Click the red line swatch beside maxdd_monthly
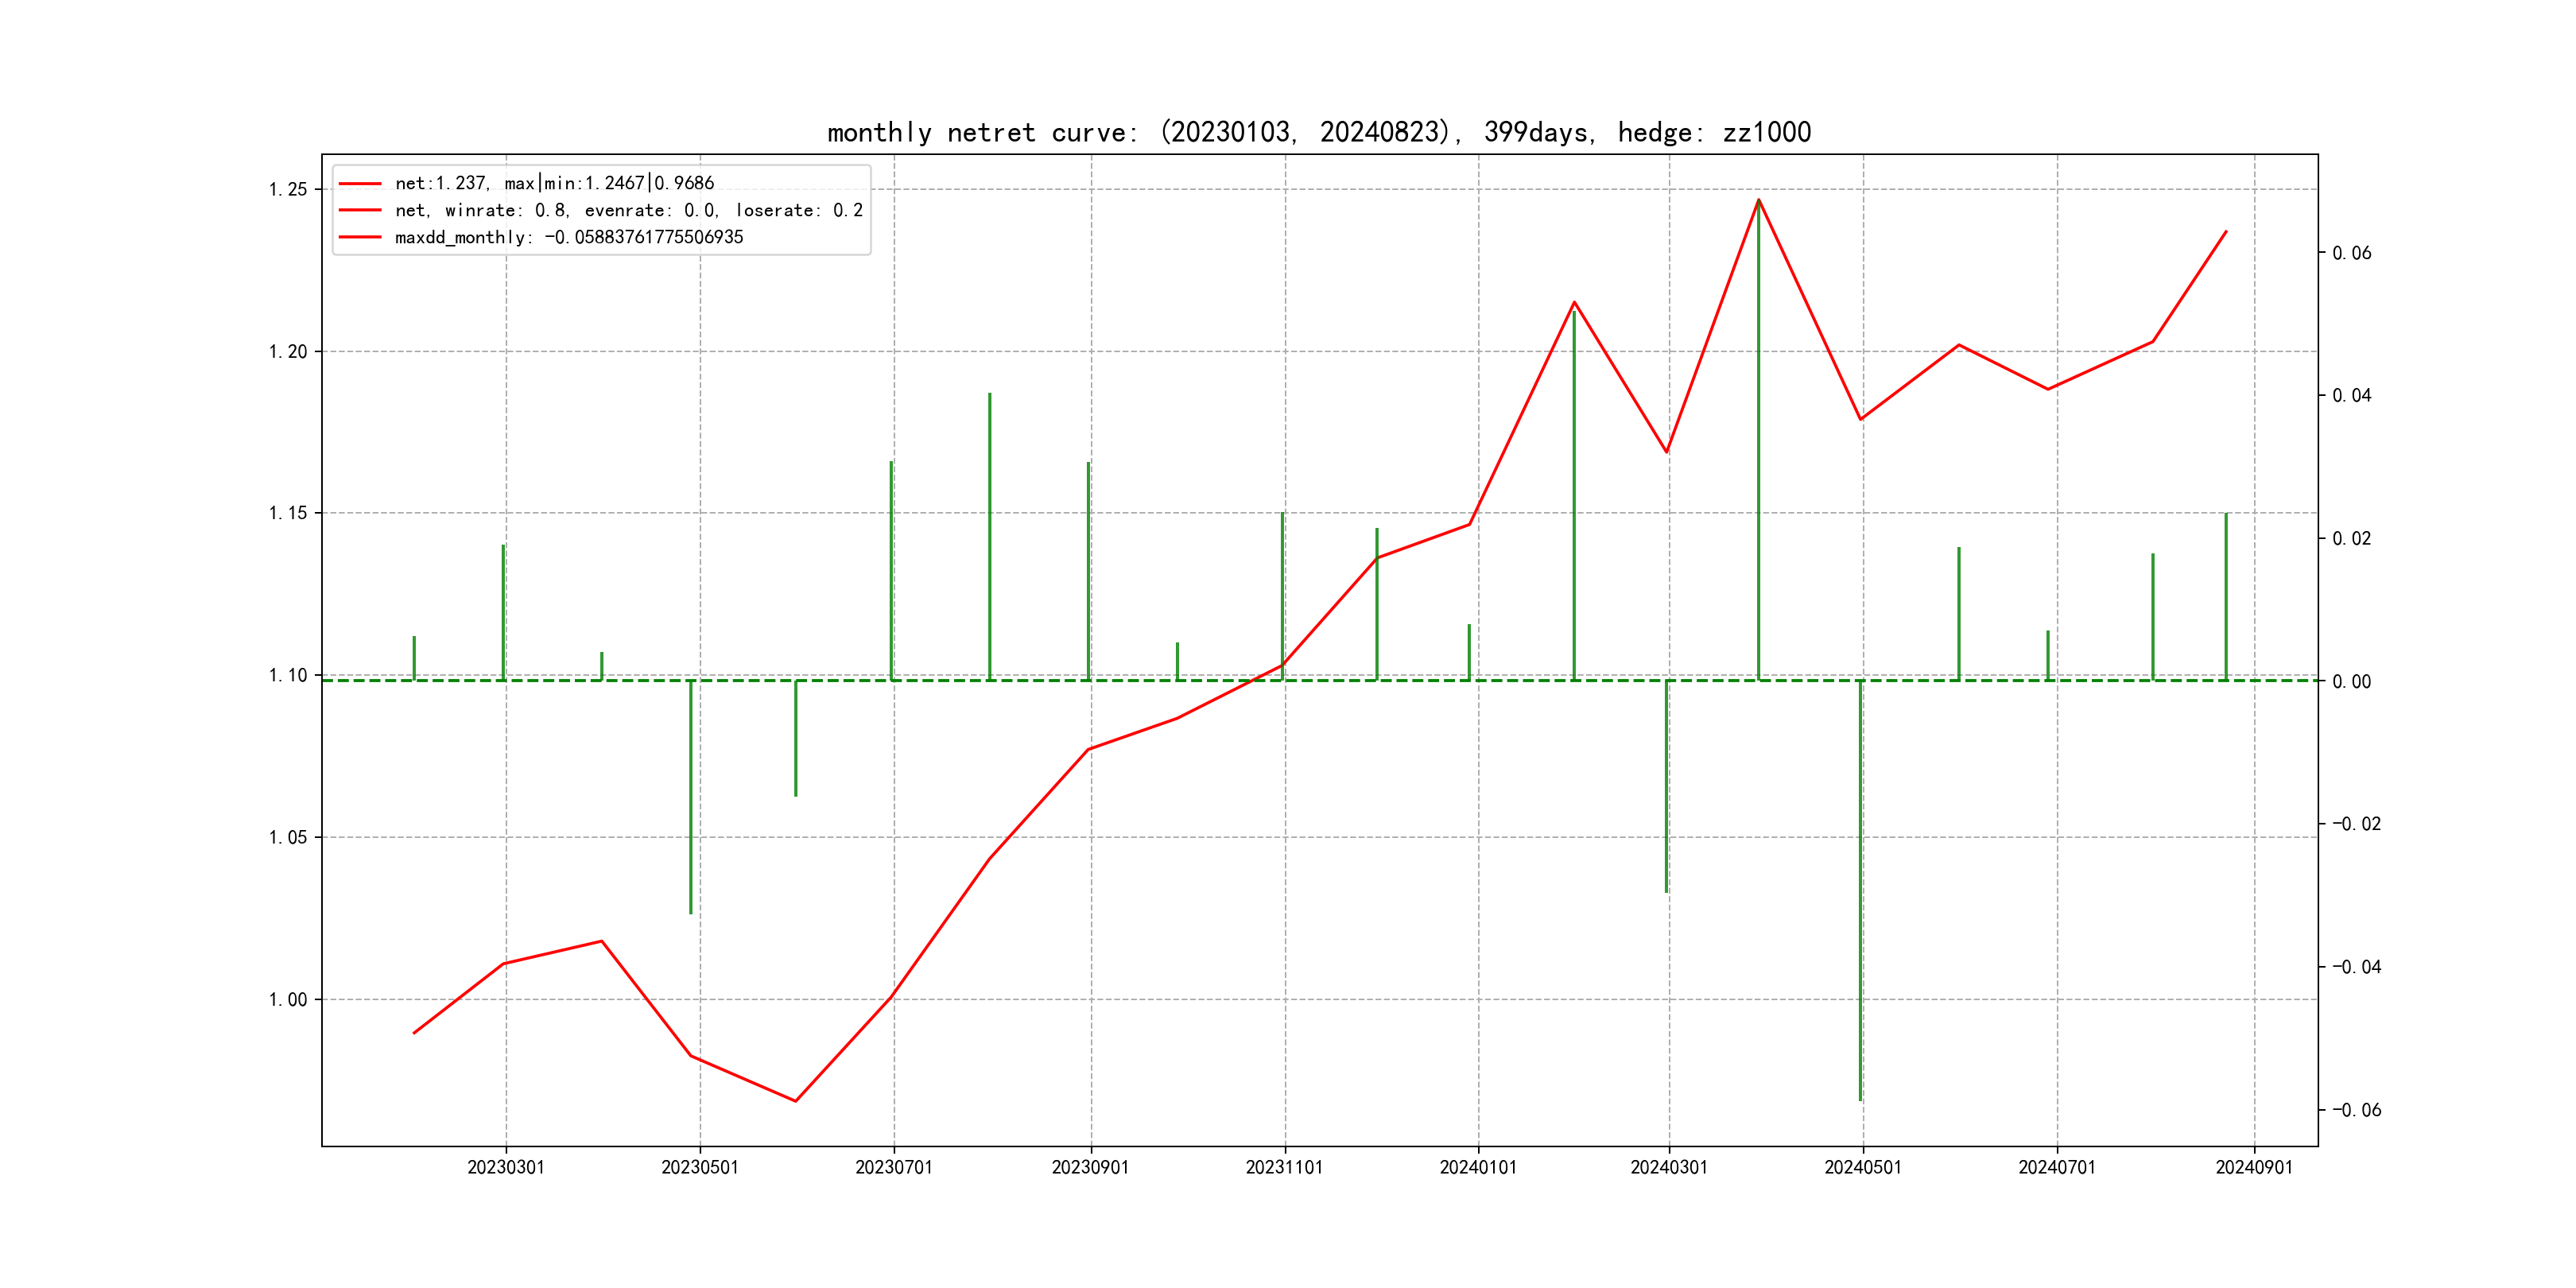Screen dimensions: 2576x1288 [x=360, y=237]
